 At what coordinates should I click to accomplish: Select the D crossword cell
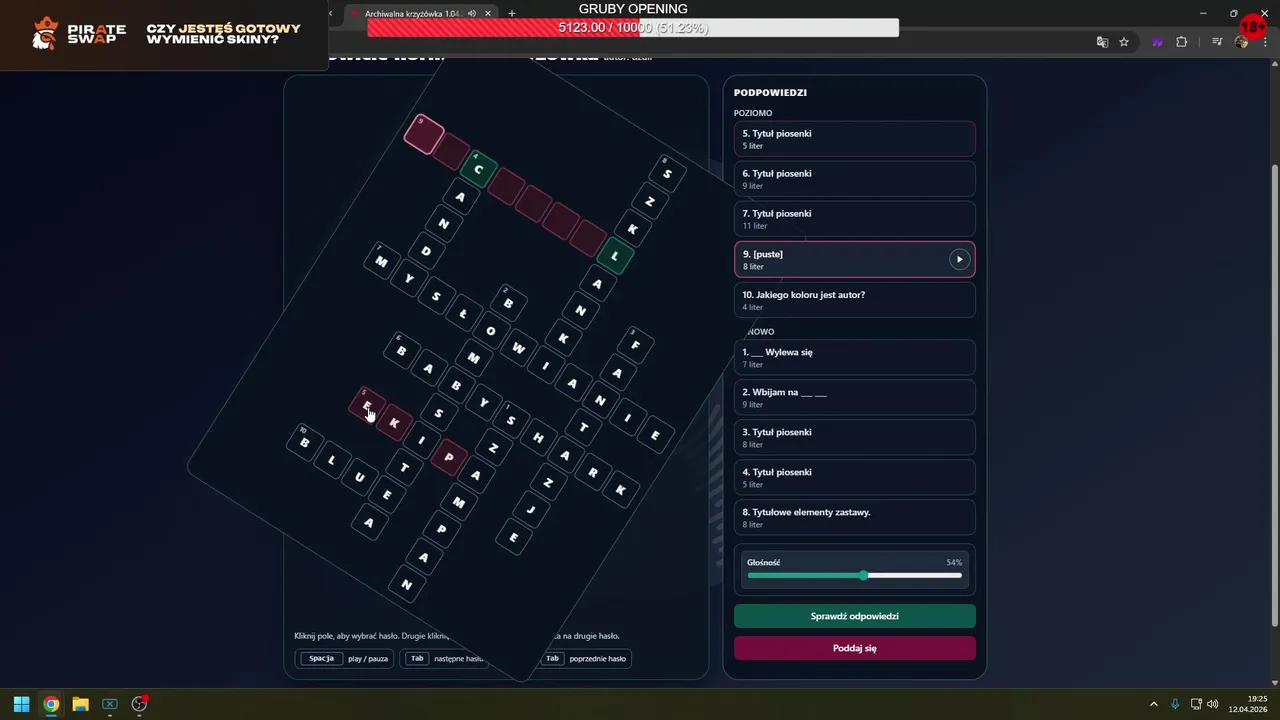coord(426,250)
